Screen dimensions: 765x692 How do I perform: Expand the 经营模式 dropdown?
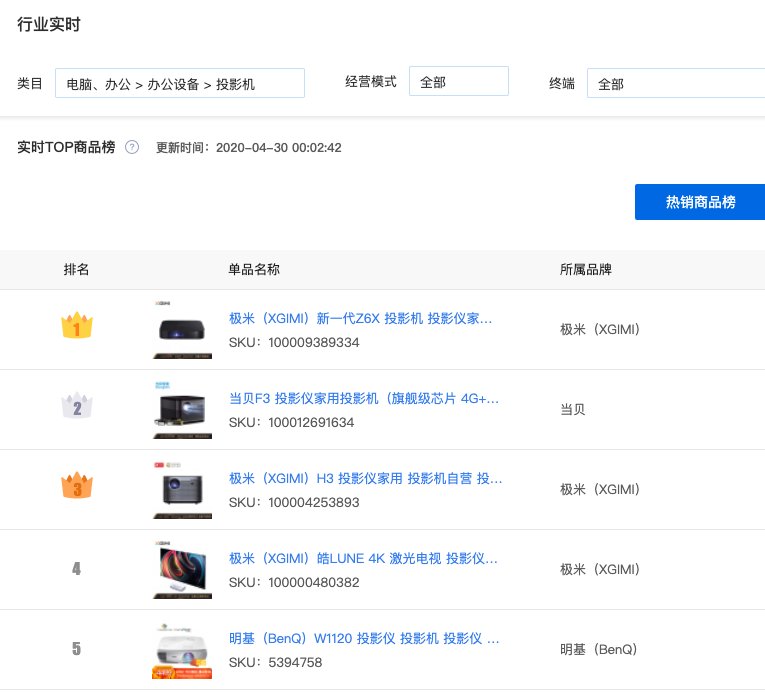coord(458,82)
